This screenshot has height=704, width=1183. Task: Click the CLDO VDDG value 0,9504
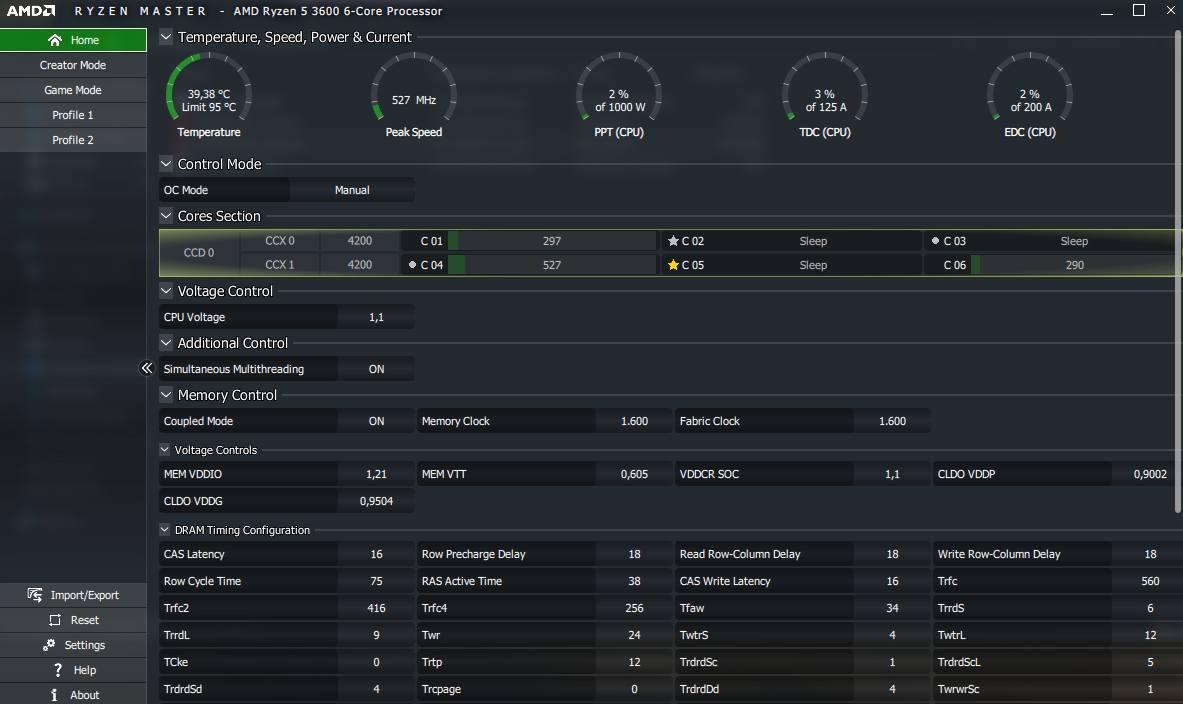(x=376, y=501)
